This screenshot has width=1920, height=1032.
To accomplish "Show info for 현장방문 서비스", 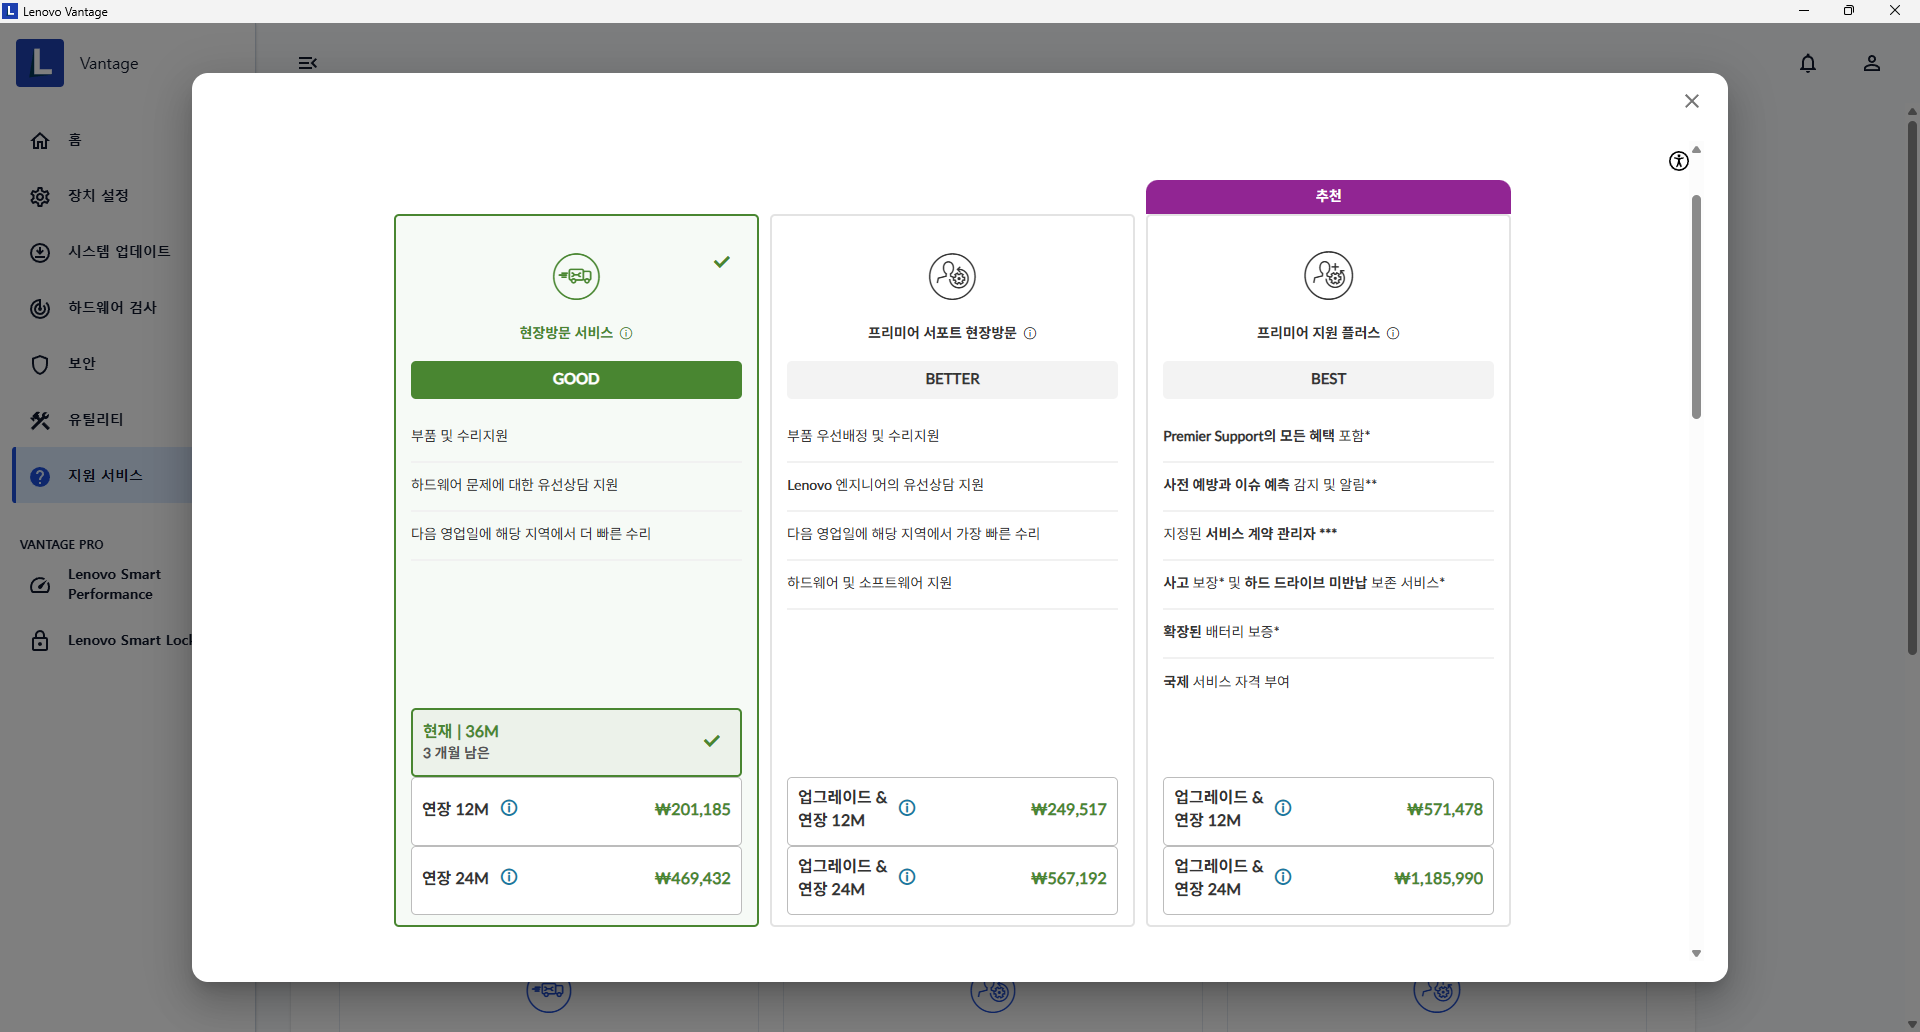I will 626,333.
